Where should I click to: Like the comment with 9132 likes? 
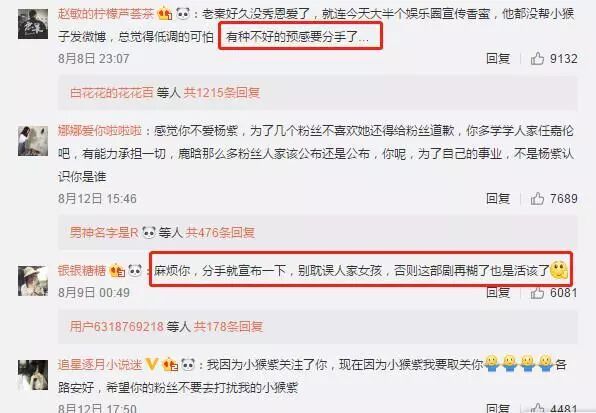pyautogui.click(x=537, y=59)
